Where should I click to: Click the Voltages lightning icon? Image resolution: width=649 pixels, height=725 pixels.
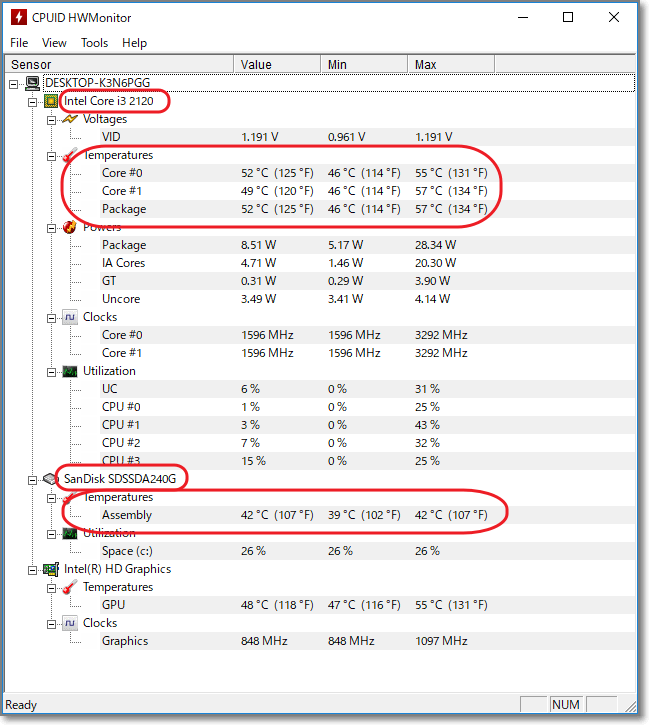(x=70, y=119)
